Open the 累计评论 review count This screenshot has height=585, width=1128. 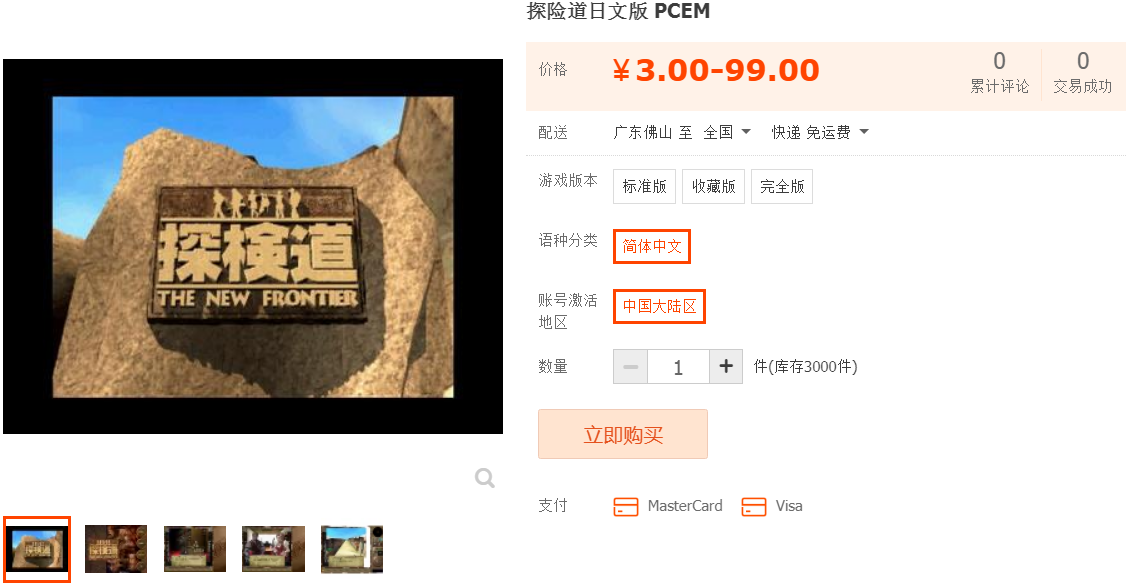click(999, 72)
